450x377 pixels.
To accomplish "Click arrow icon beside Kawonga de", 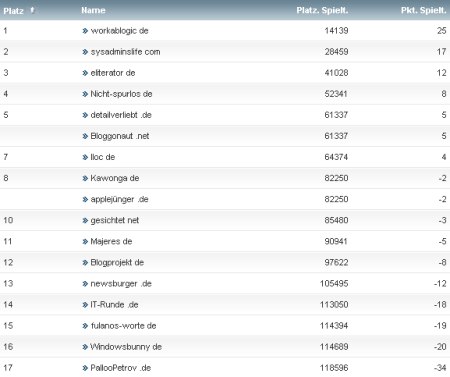I will click(85, 178).
